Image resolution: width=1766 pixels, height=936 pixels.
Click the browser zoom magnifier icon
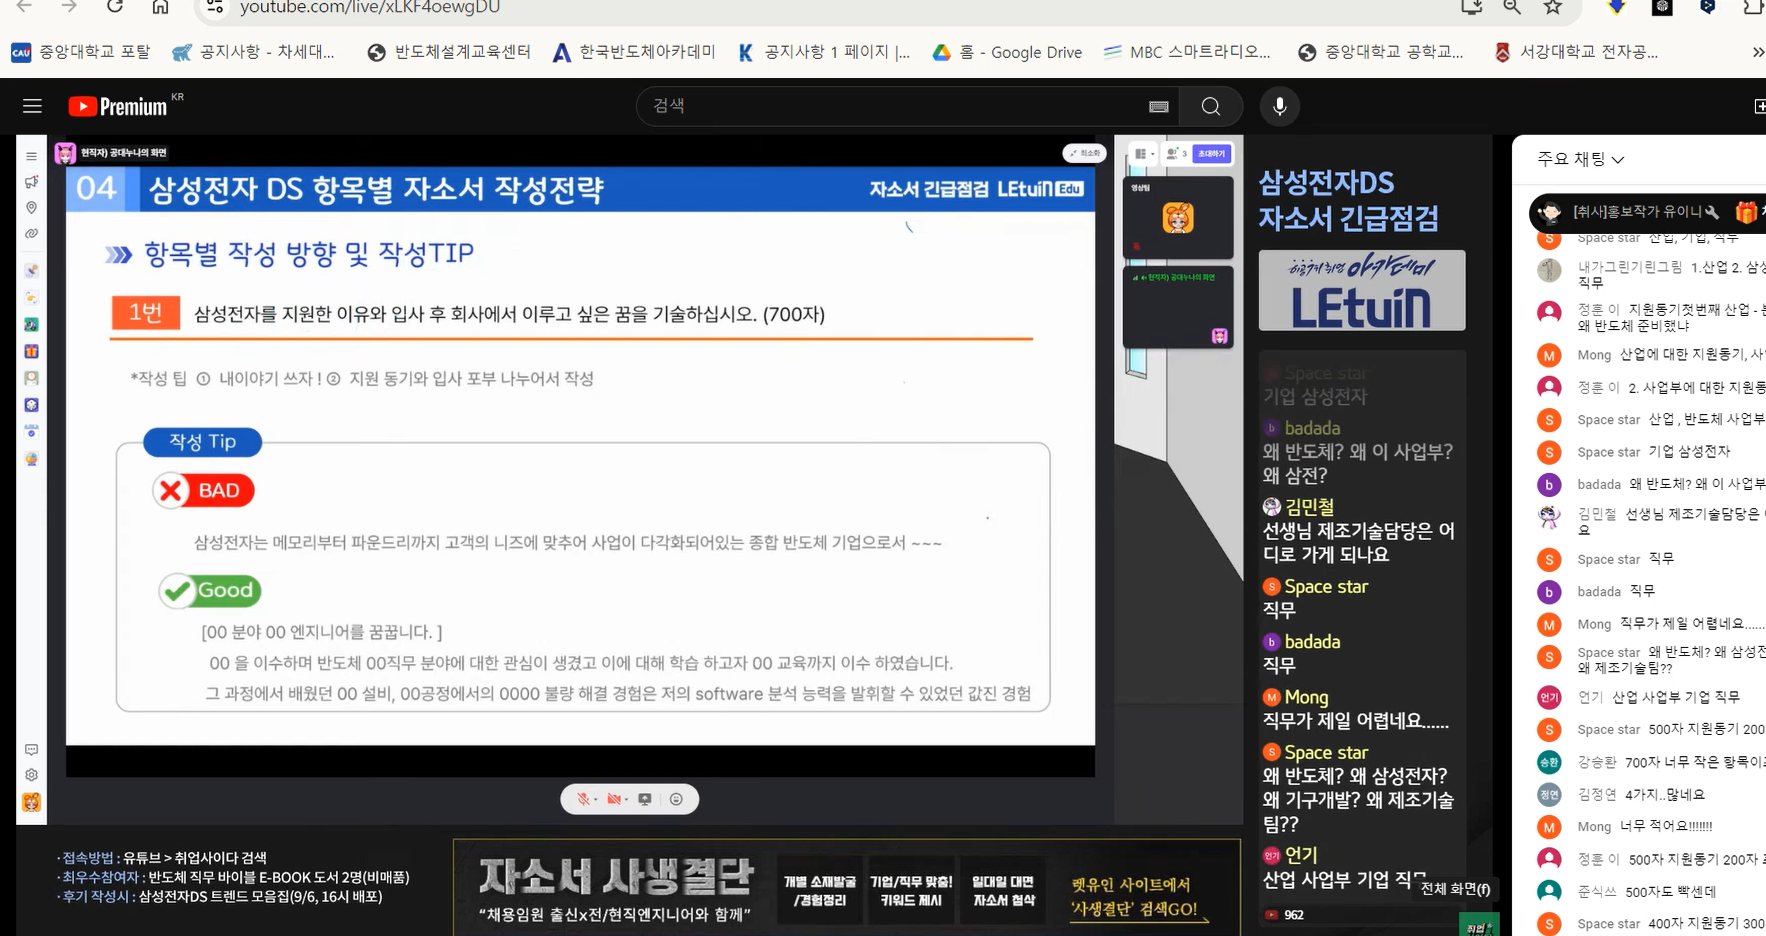coord(1512,7)
